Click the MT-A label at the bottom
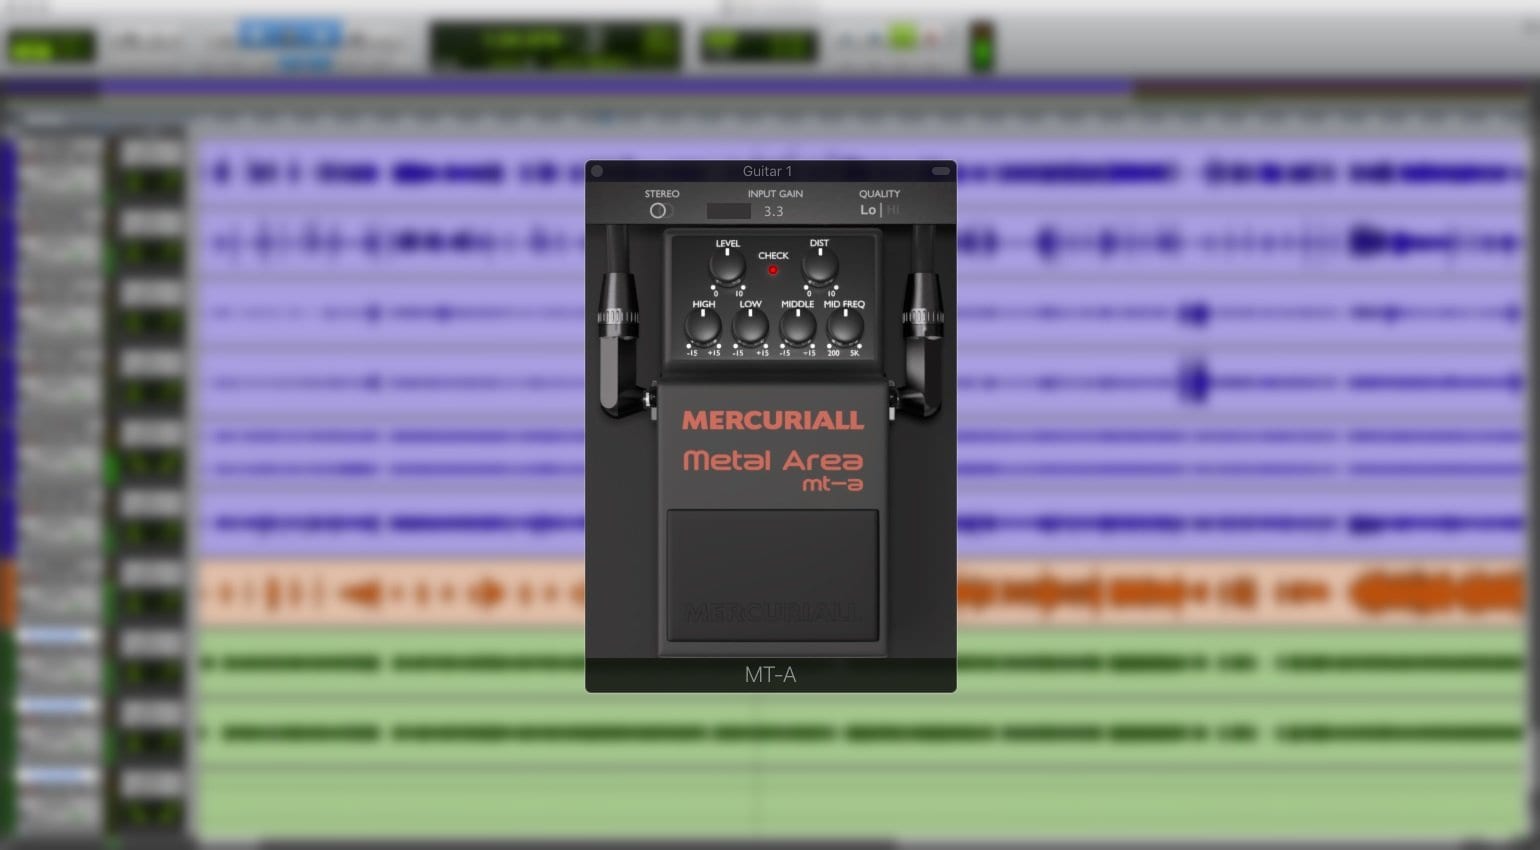 770,675
